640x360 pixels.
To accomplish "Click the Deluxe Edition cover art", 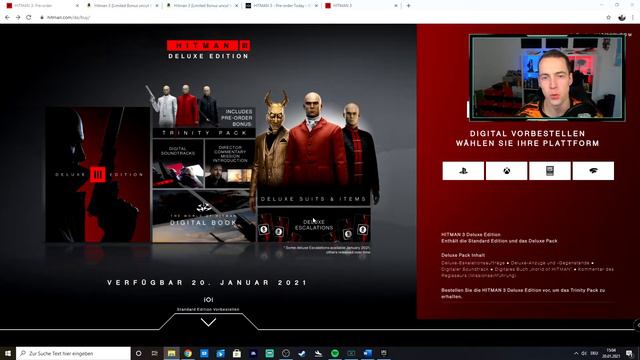I will click(98, 174).
